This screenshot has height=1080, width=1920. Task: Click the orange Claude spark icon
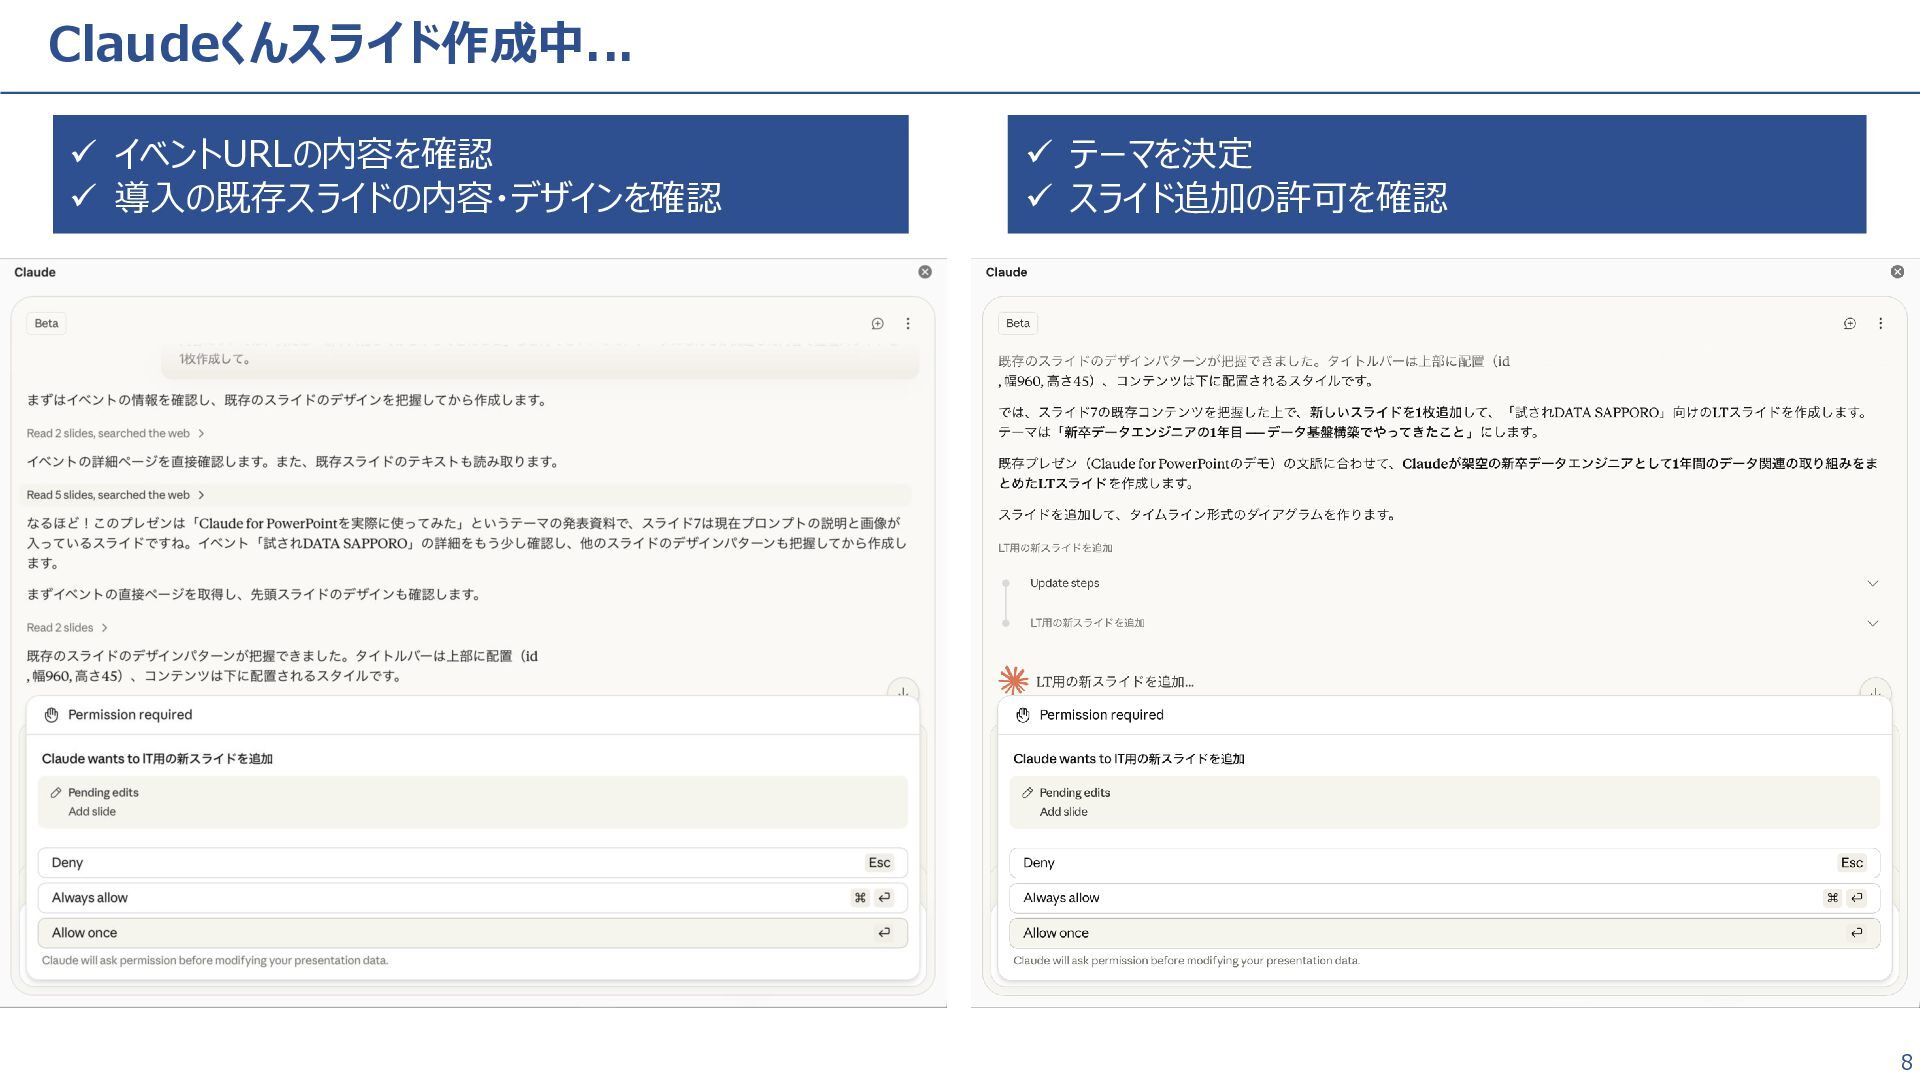click(1013, 681)
